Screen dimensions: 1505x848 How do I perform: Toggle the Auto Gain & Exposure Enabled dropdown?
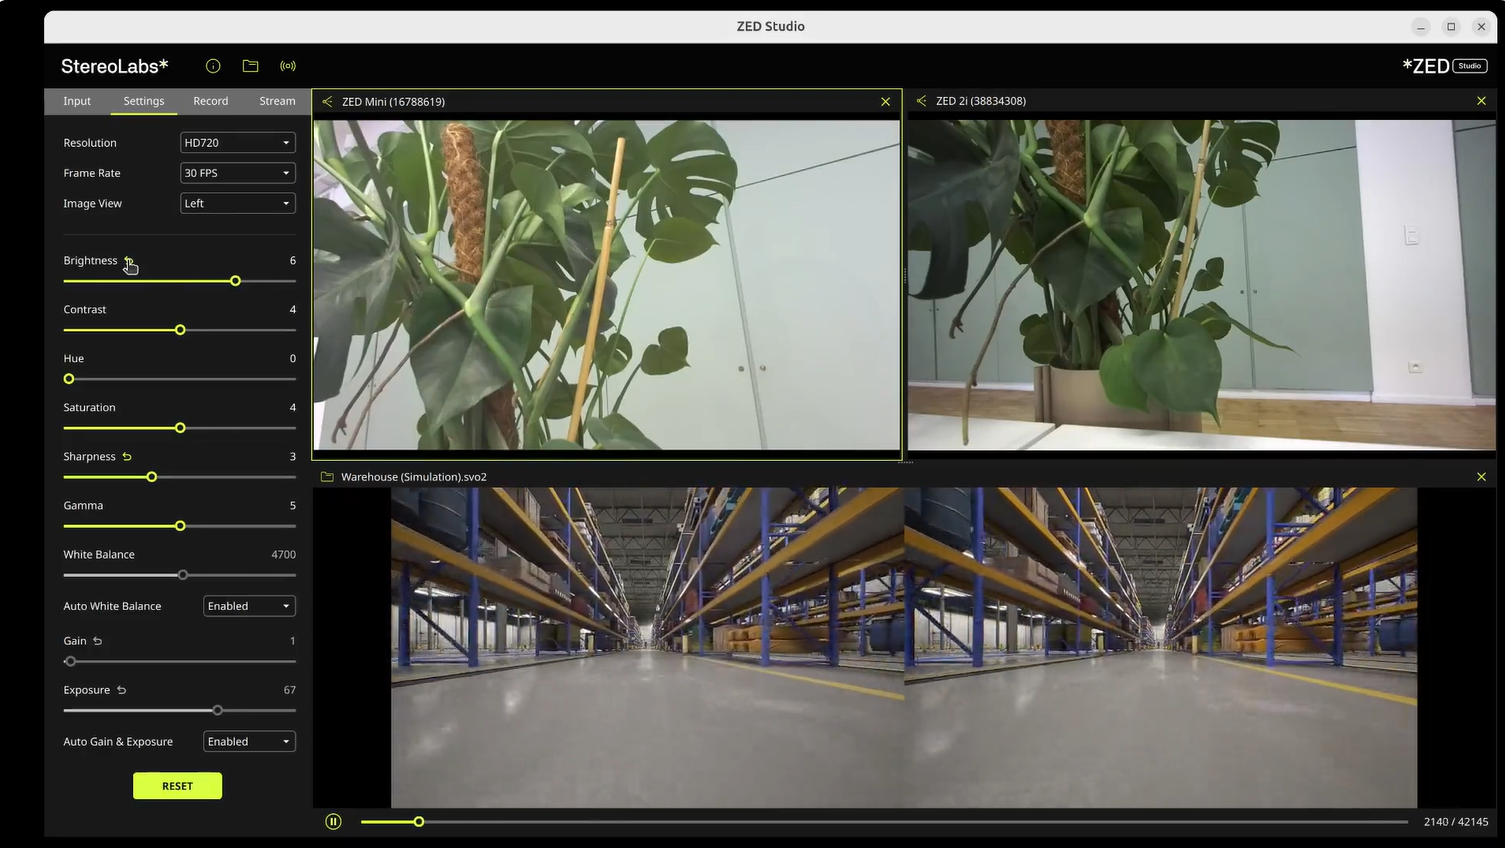coord(250,741)
